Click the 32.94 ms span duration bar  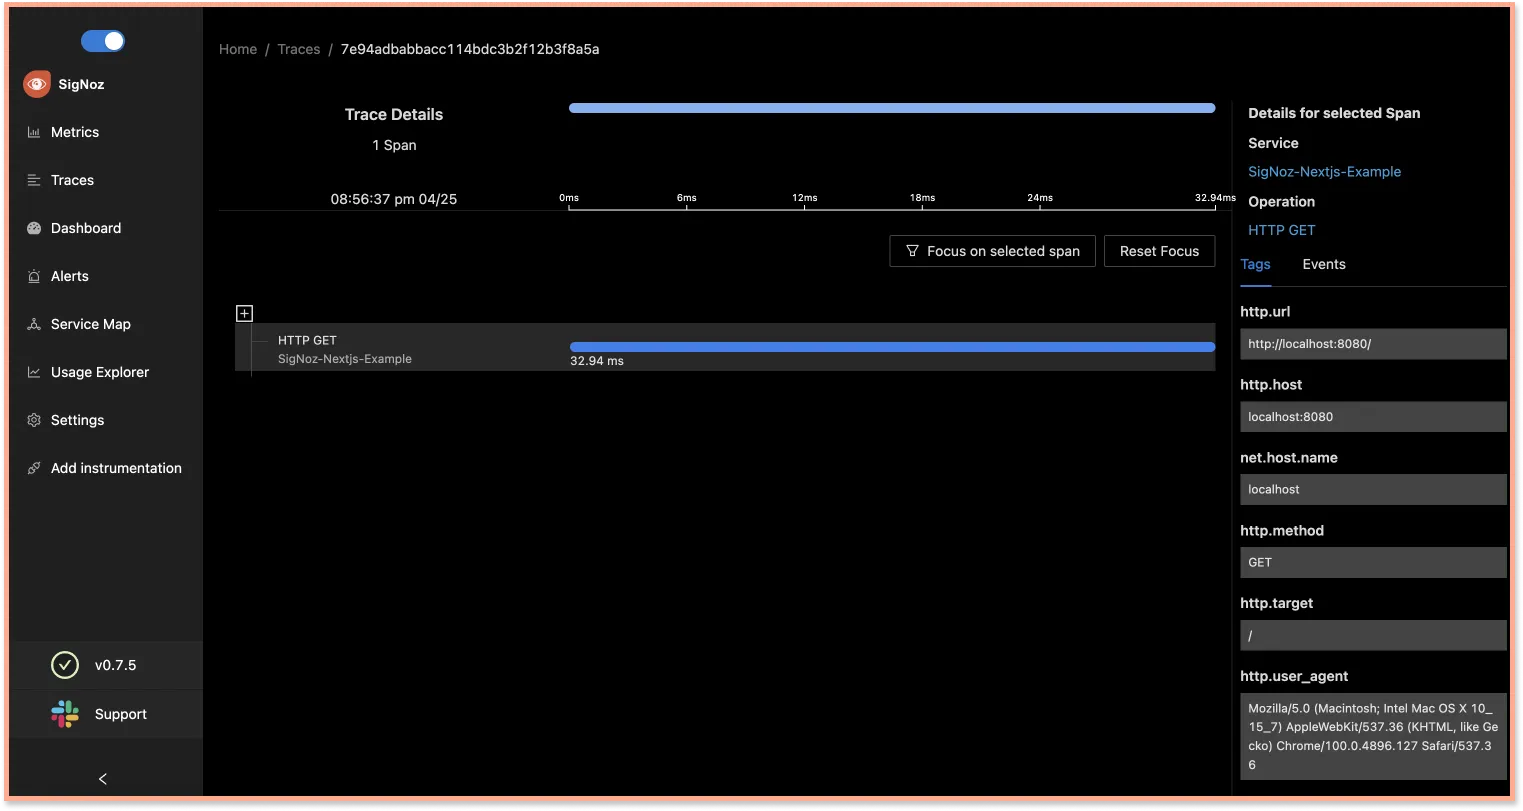(892, 347)
